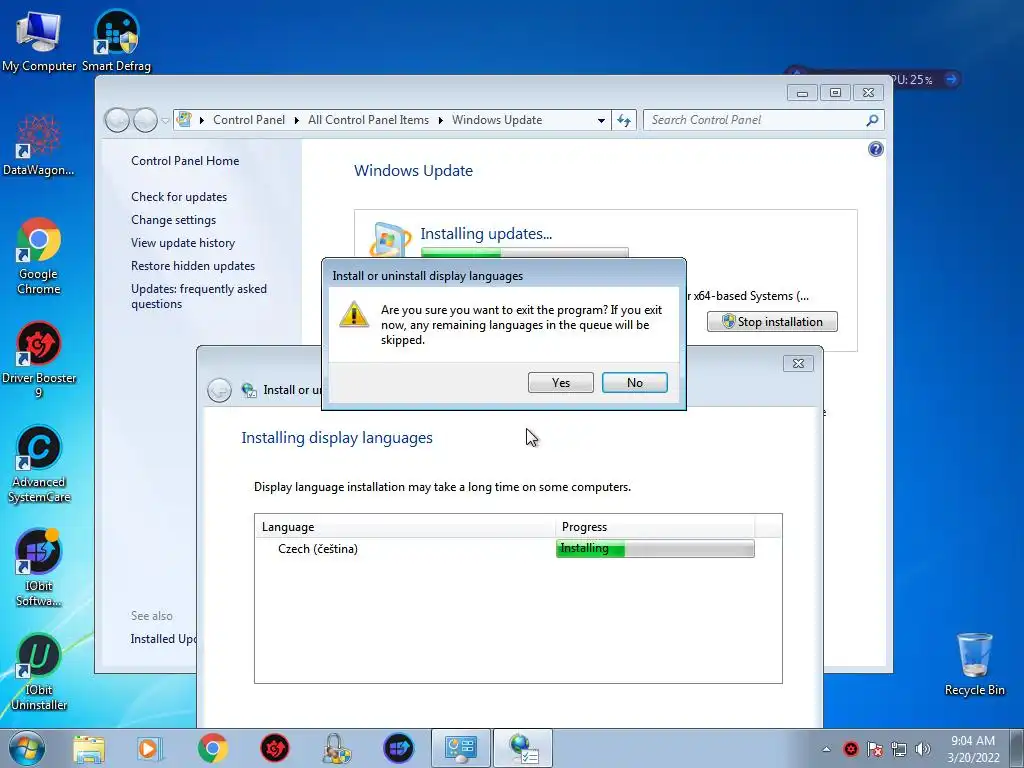This screenshot has width=1024, height=768.
Task: Open Recycle Bin on desktop
Action: pyautogui.click(x=974, y=664)
